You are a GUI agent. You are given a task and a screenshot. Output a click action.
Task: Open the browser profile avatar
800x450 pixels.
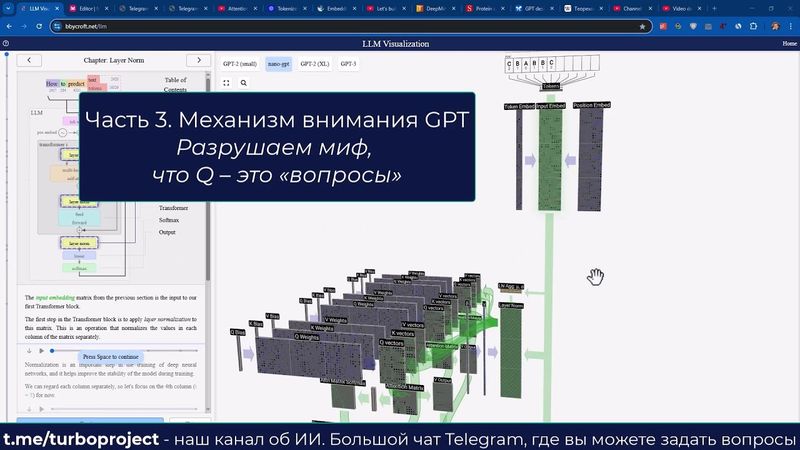pyautogui.click(x=776, y=26)
